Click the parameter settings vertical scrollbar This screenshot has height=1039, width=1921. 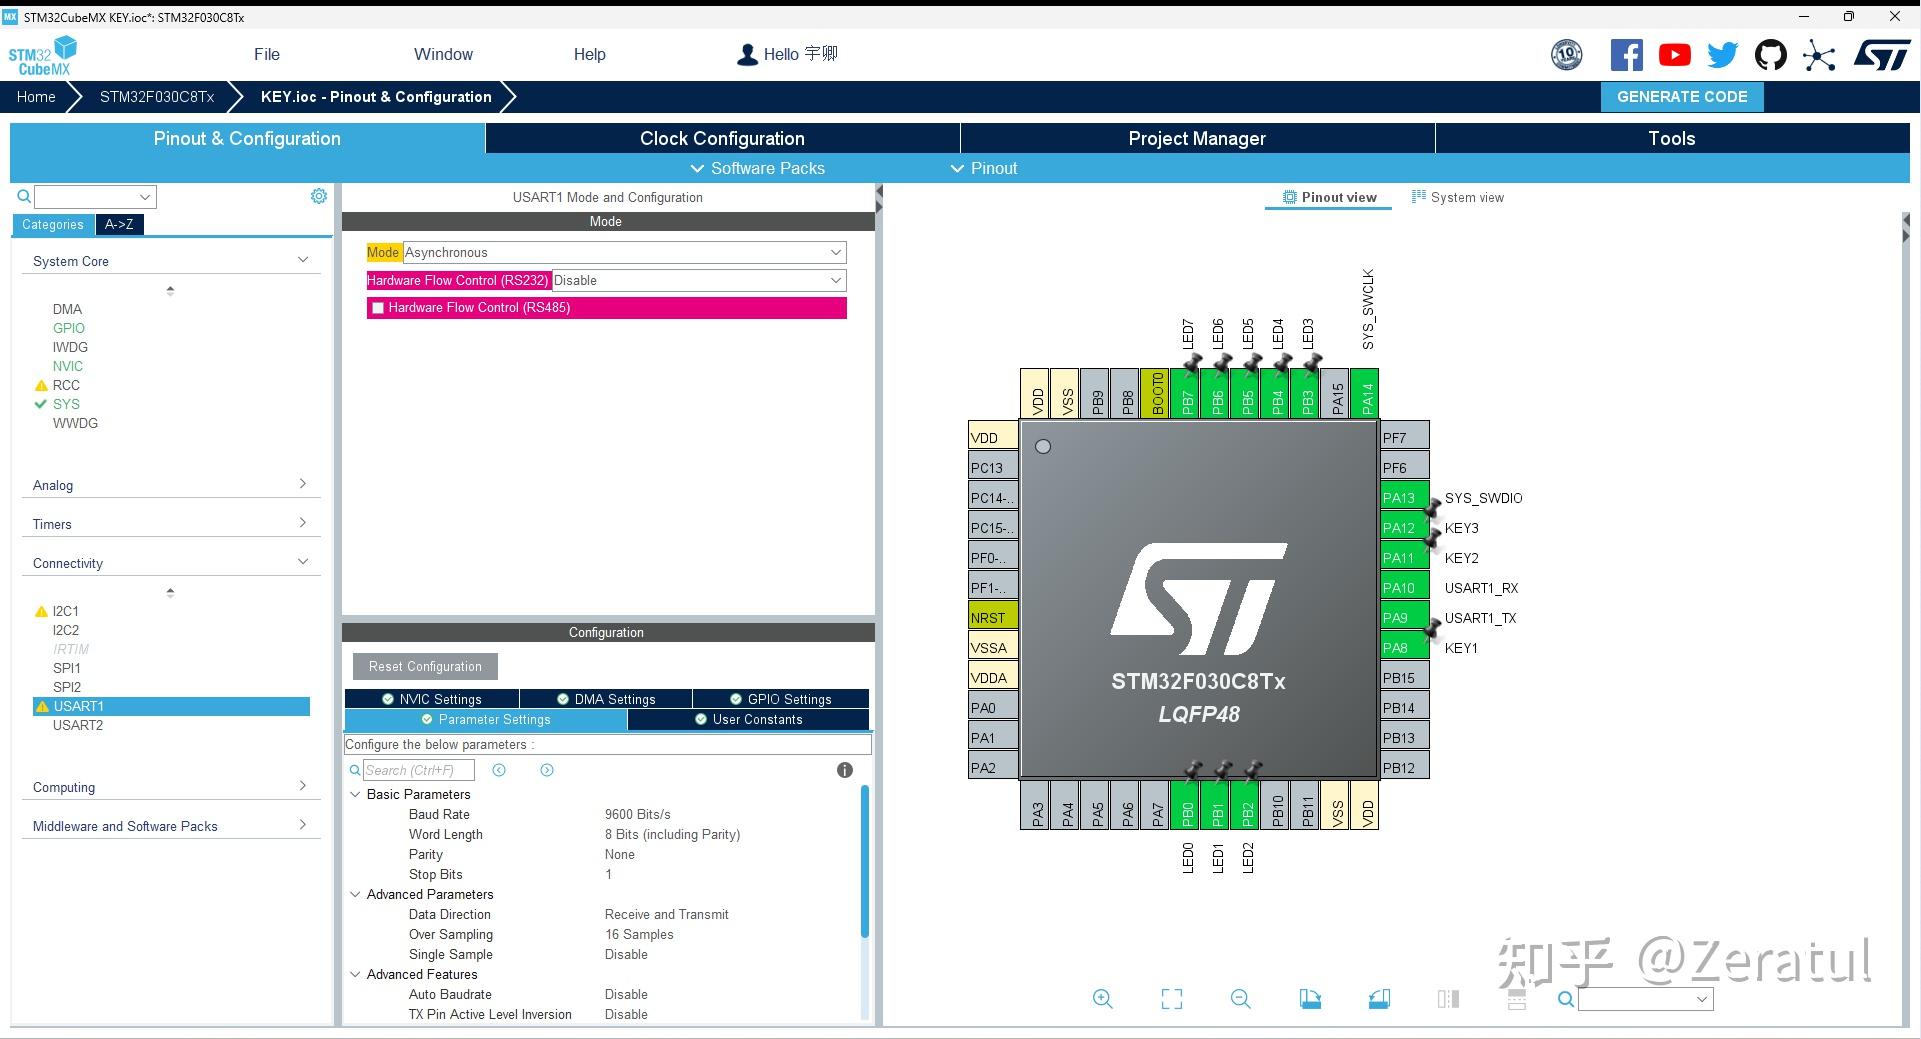(865, 861)
